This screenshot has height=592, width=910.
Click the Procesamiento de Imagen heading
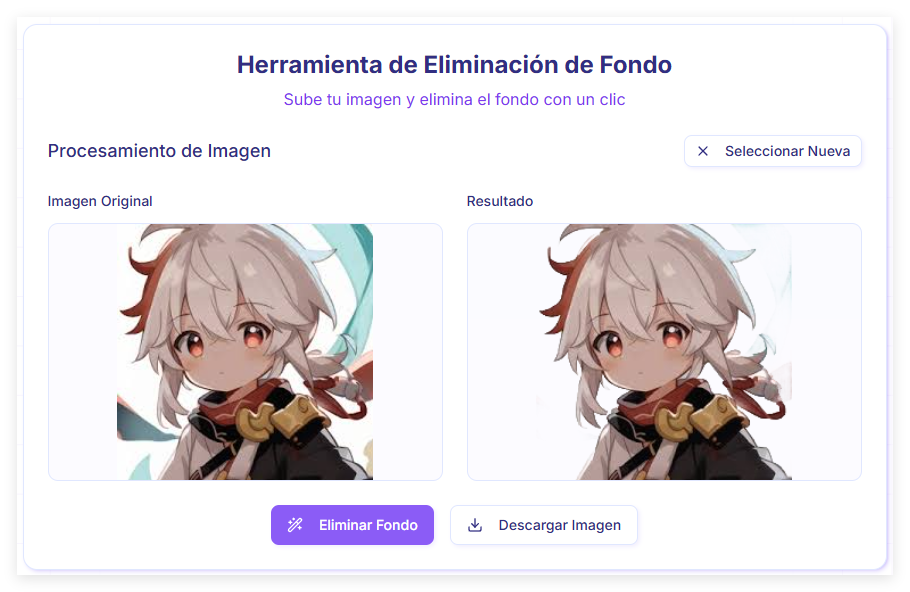[x=159, y=151]
